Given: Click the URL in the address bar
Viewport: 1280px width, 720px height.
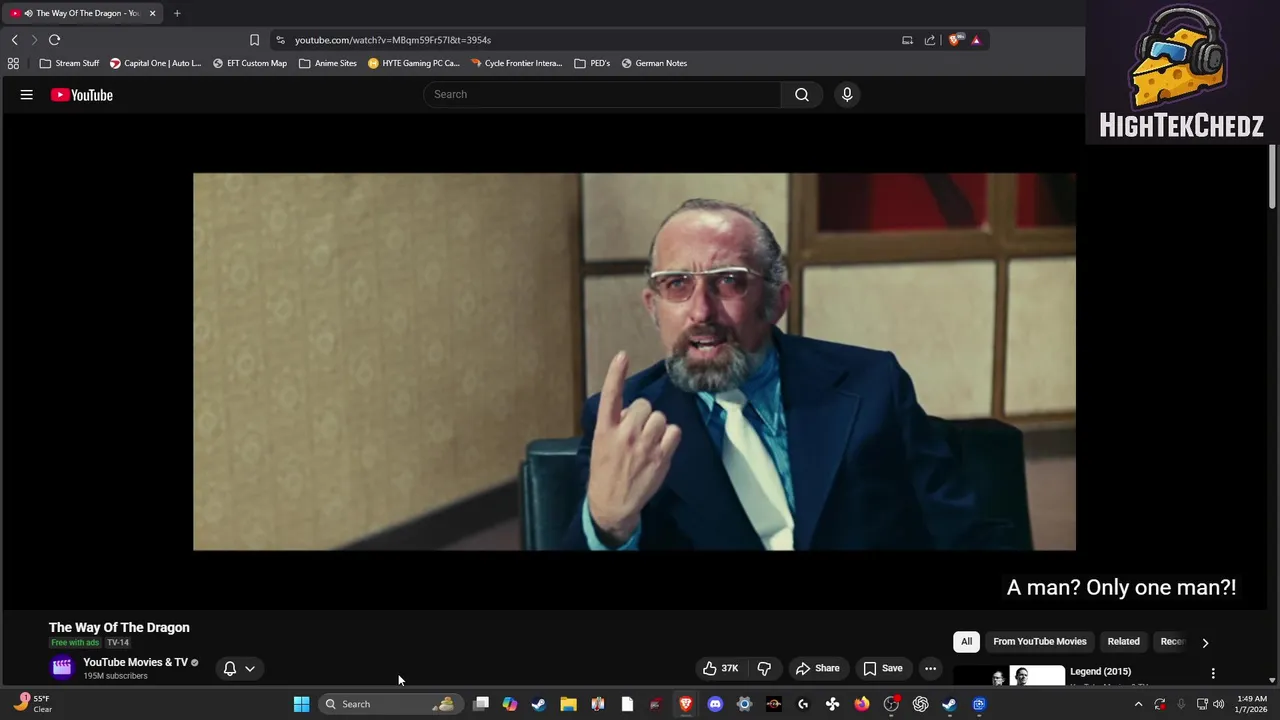Looking at the screenshot, I should [392, 40].
